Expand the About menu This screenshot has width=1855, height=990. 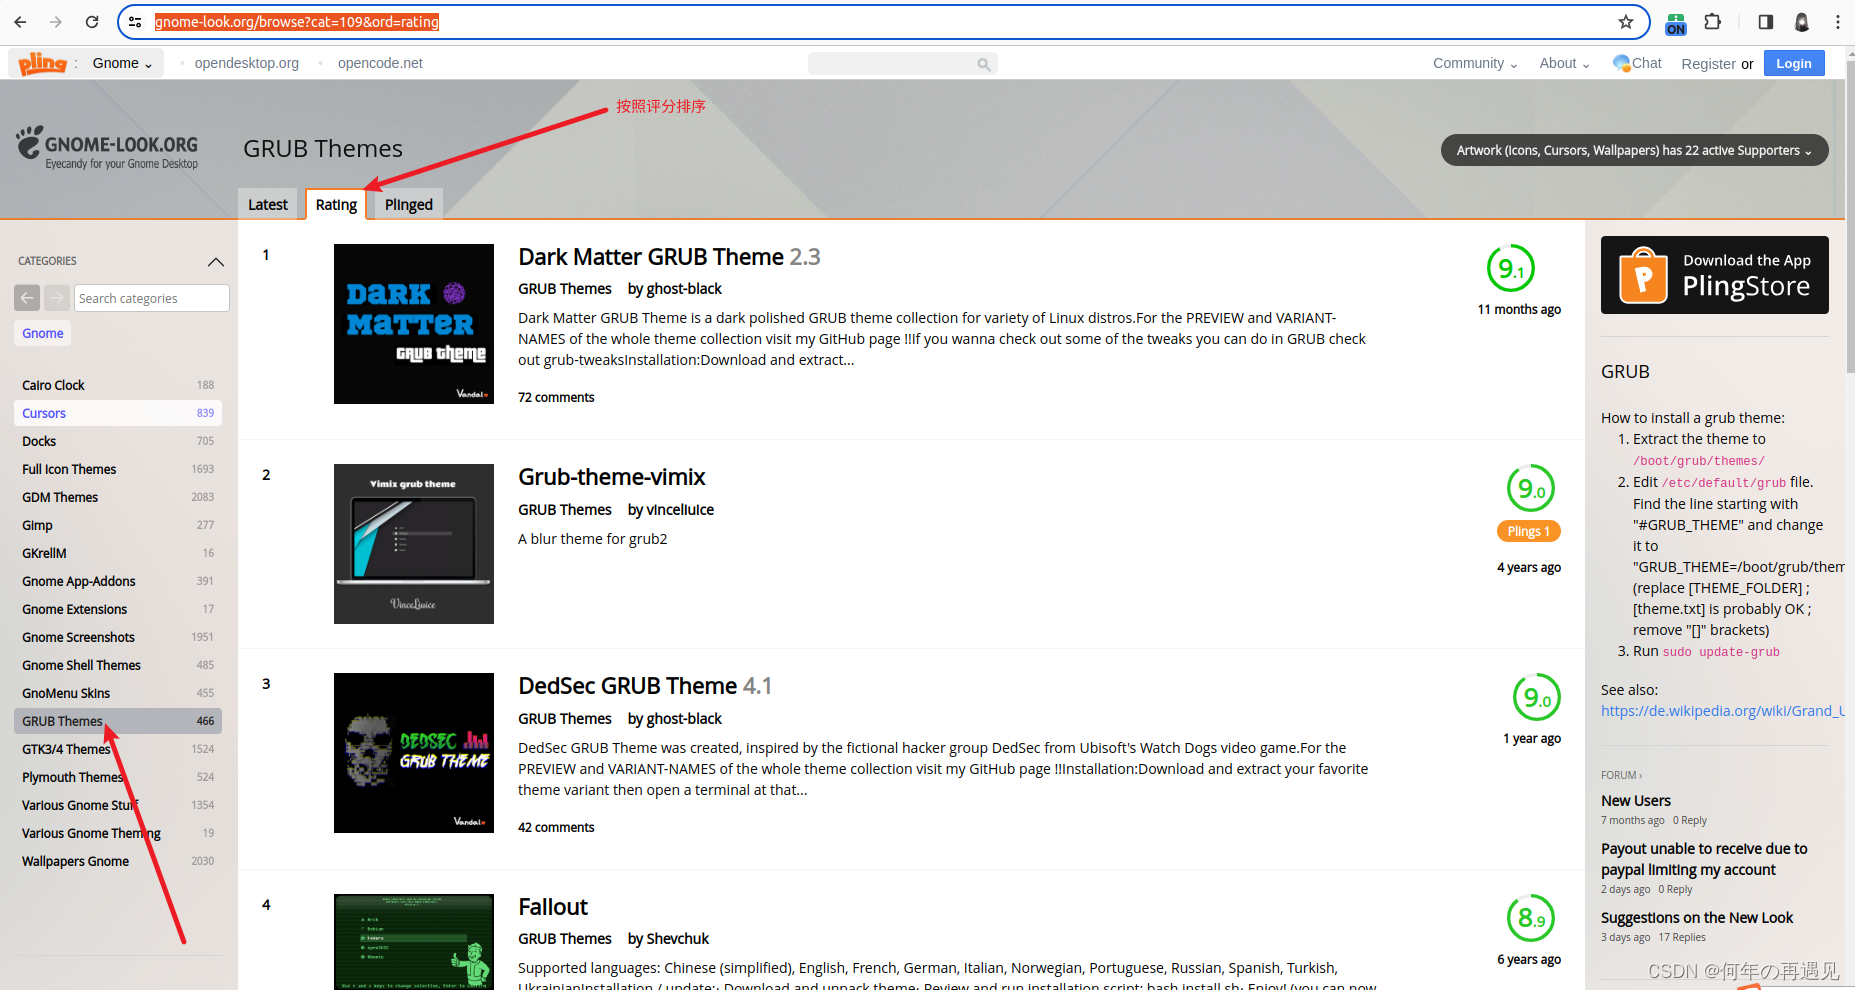pos(1564,63)
